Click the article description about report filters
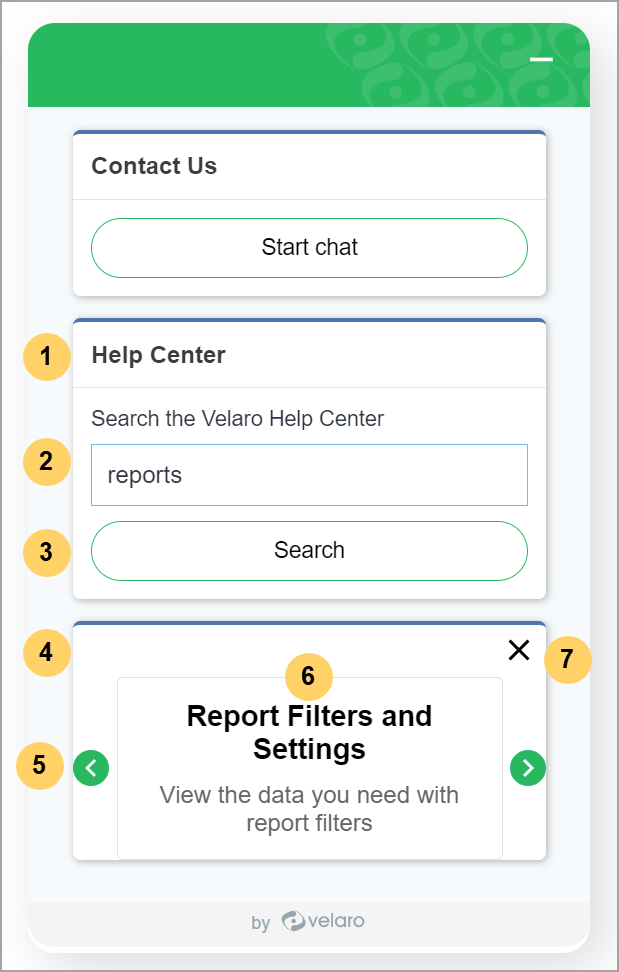619x972 pixels. pyautogui.click(x=309, y=809)
